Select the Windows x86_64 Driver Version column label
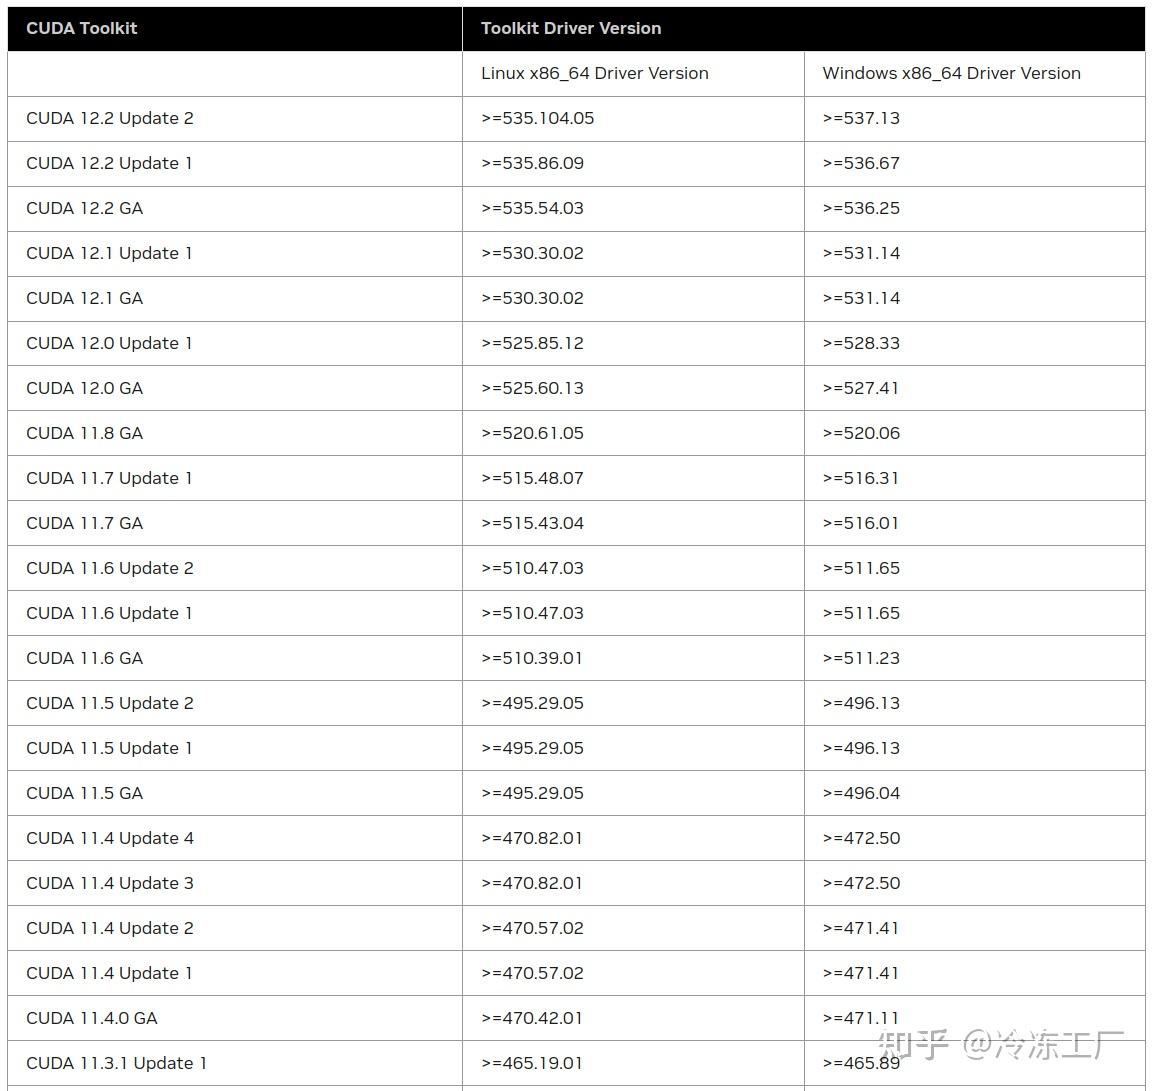 coord(950,73)
